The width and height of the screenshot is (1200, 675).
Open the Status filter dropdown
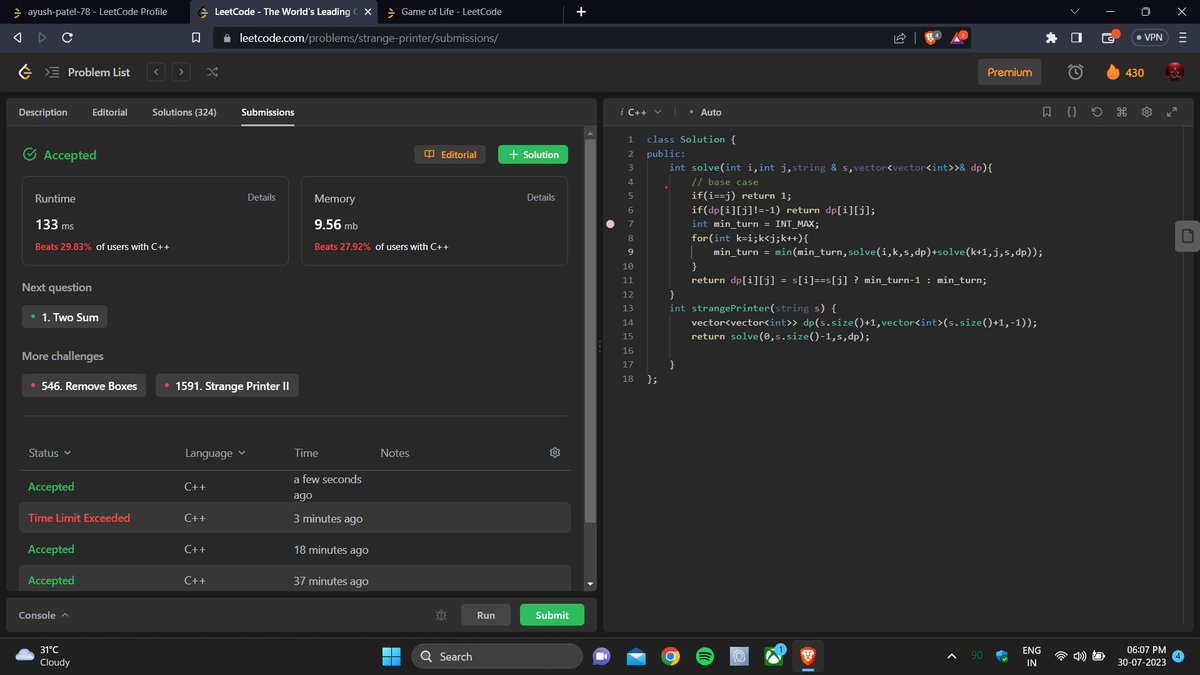50,453
